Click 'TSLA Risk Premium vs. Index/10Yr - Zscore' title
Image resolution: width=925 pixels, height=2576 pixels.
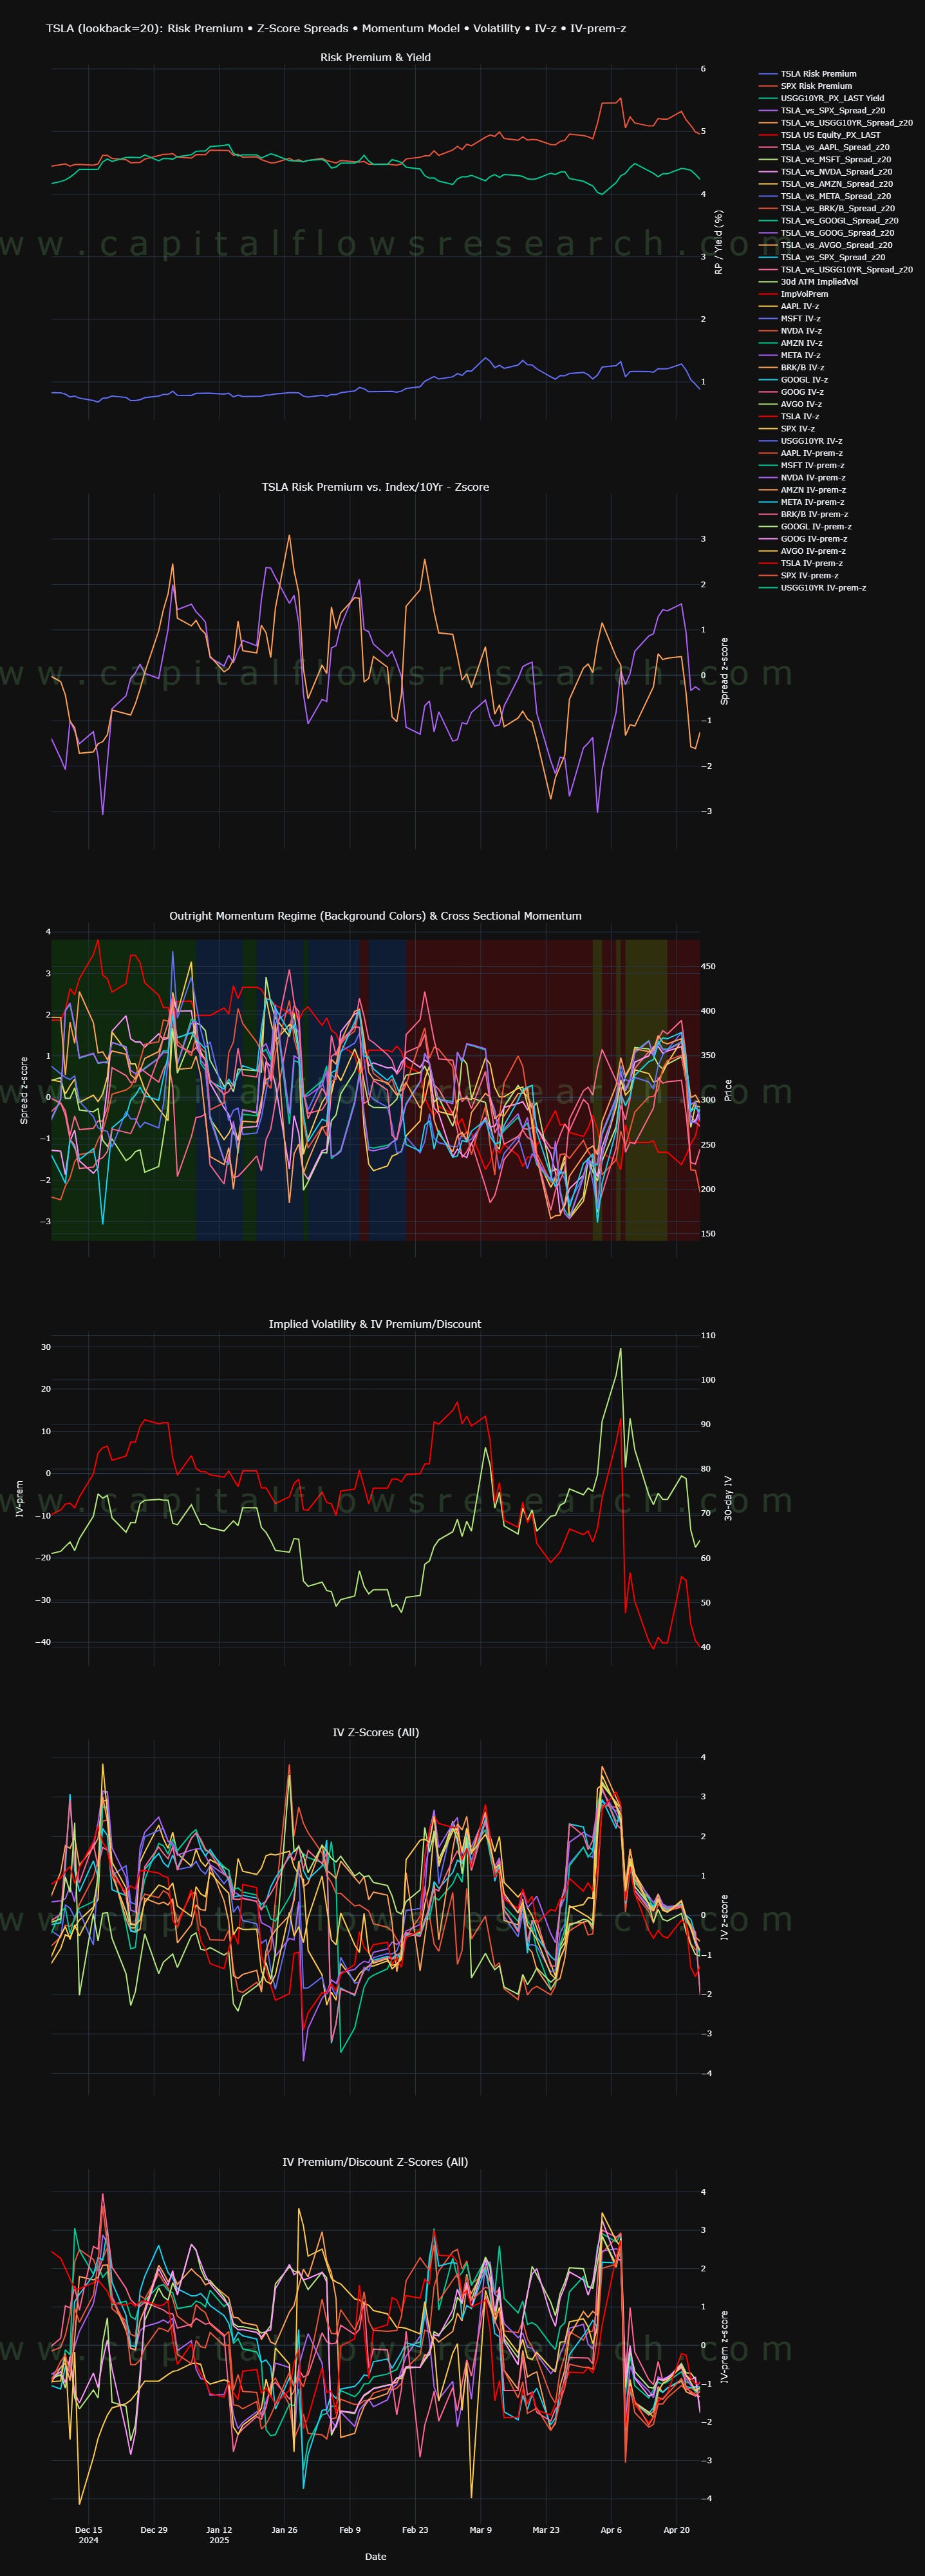click(376, 487)
